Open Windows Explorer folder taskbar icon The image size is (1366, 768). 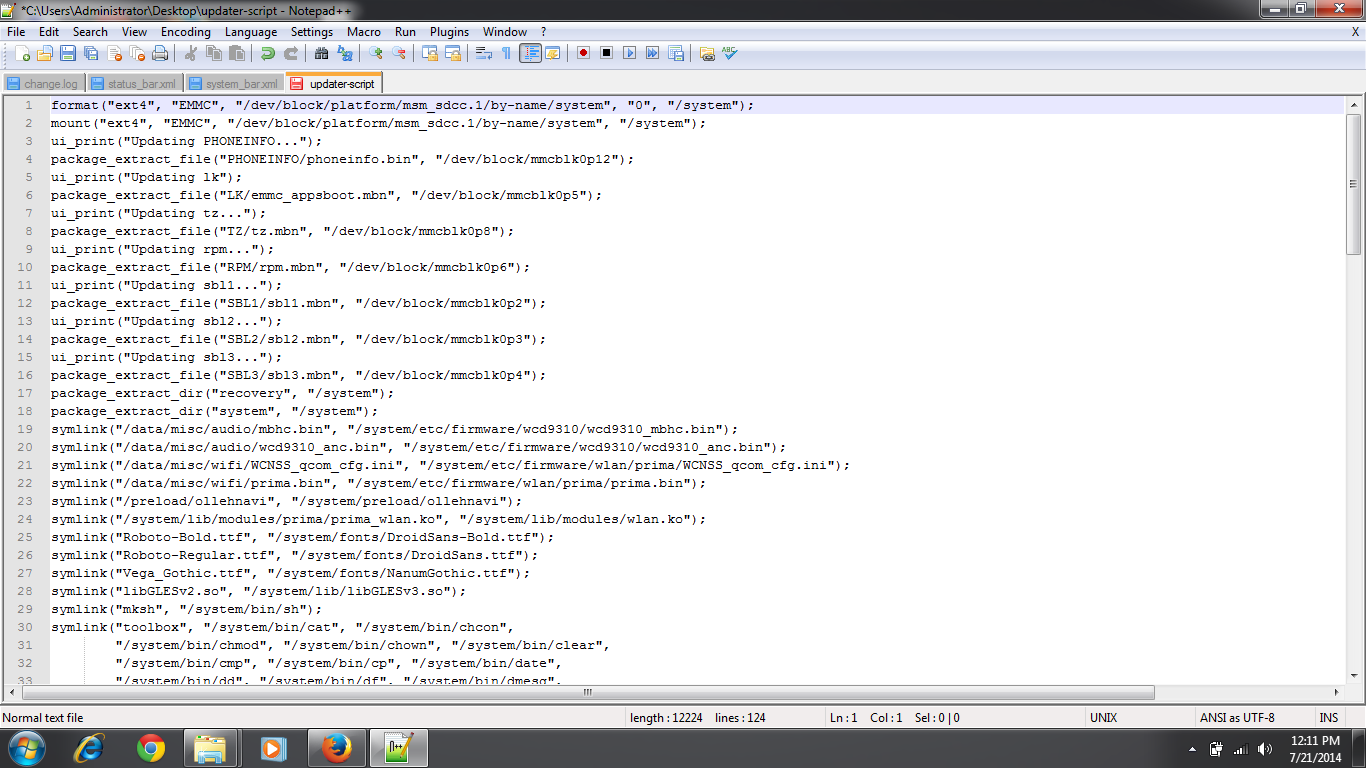211,748
